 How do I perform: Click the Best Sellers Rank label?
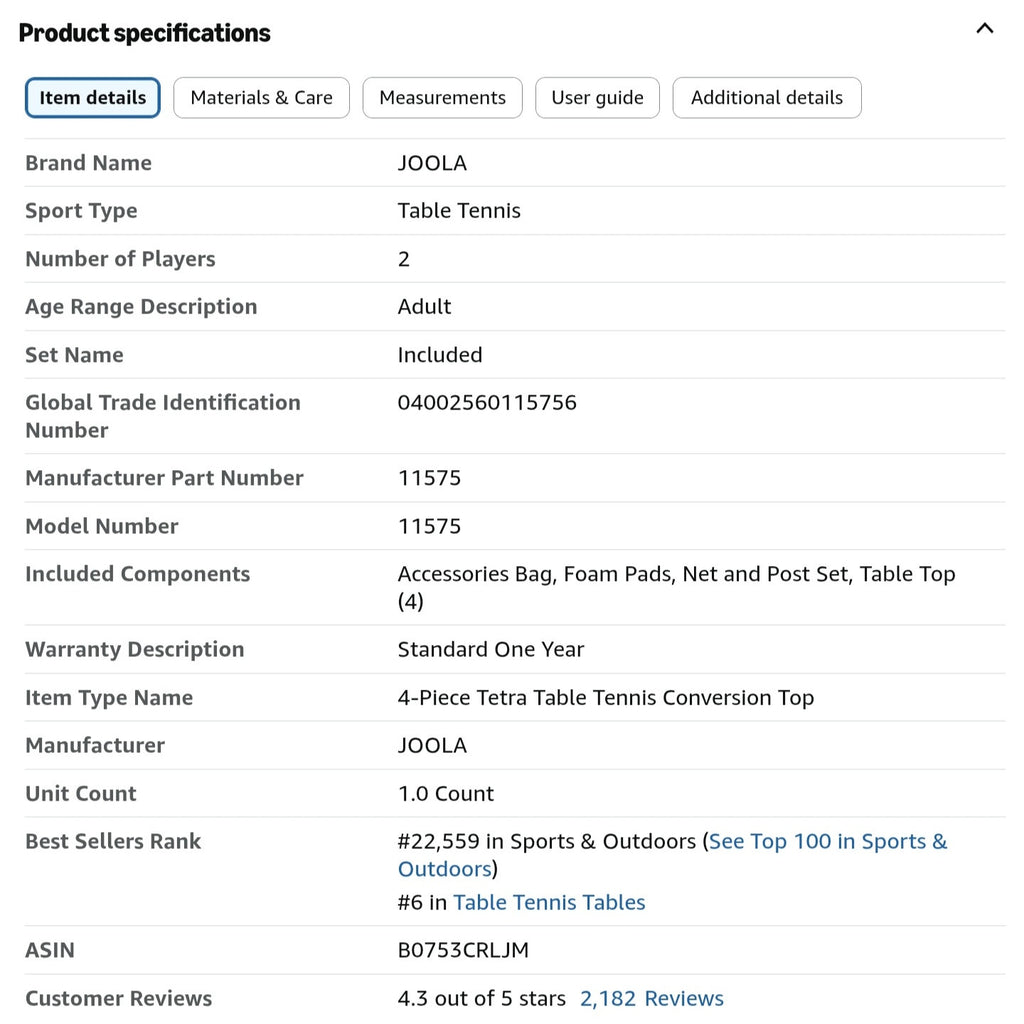tap(113, 841)
